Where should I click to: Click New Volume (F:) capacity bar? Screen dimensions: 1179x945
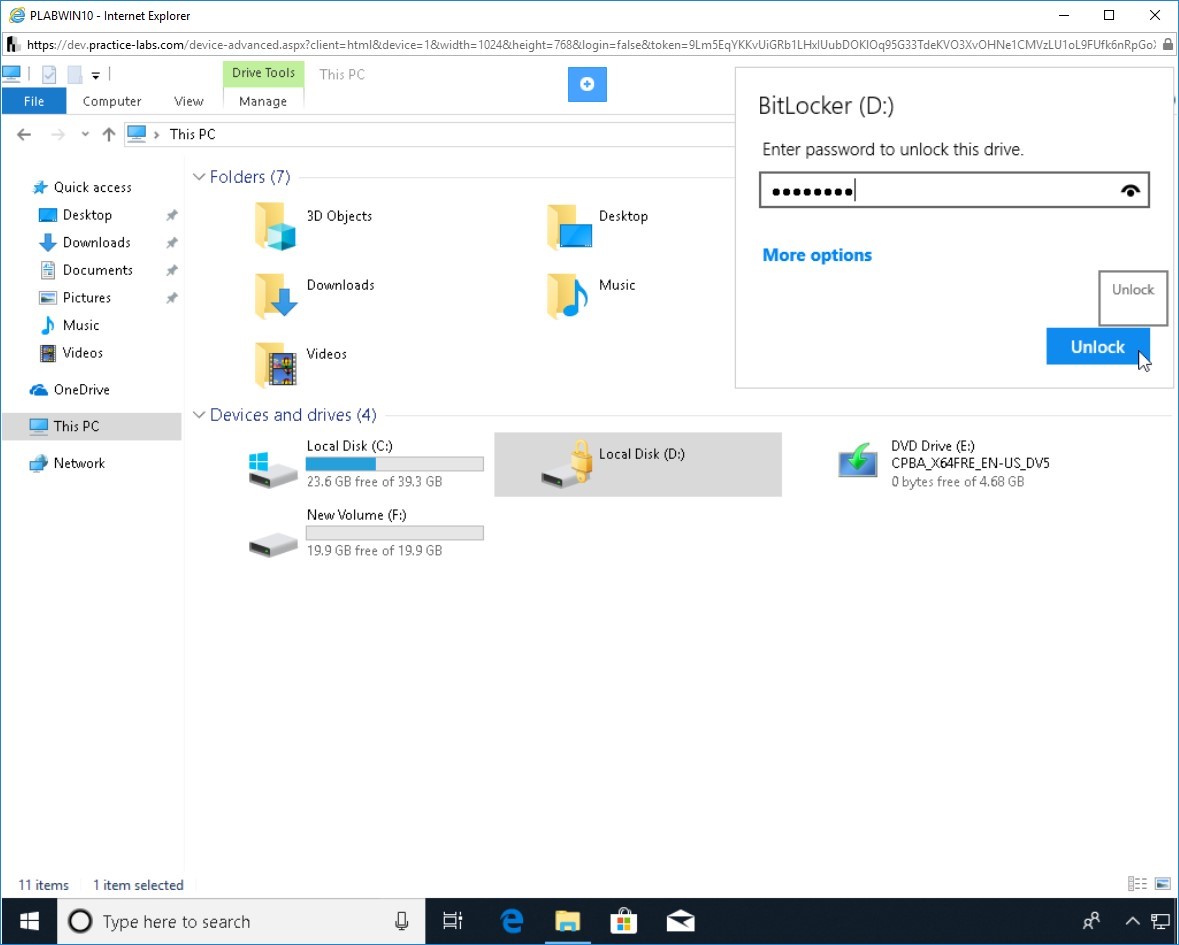(395, 533)
